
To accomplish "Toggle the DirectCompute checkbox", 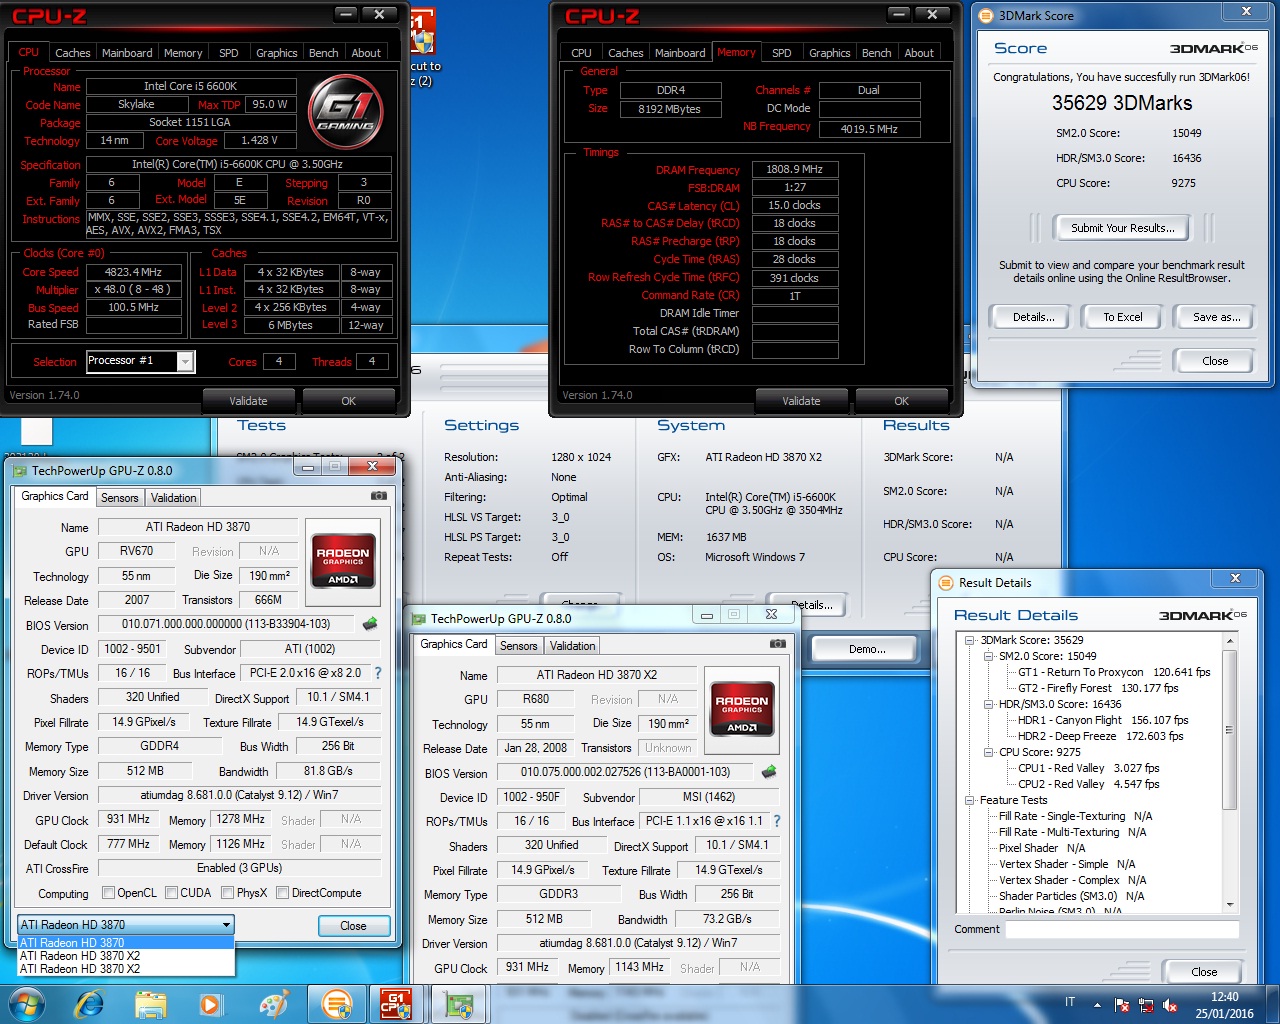I will coord(282,893).
